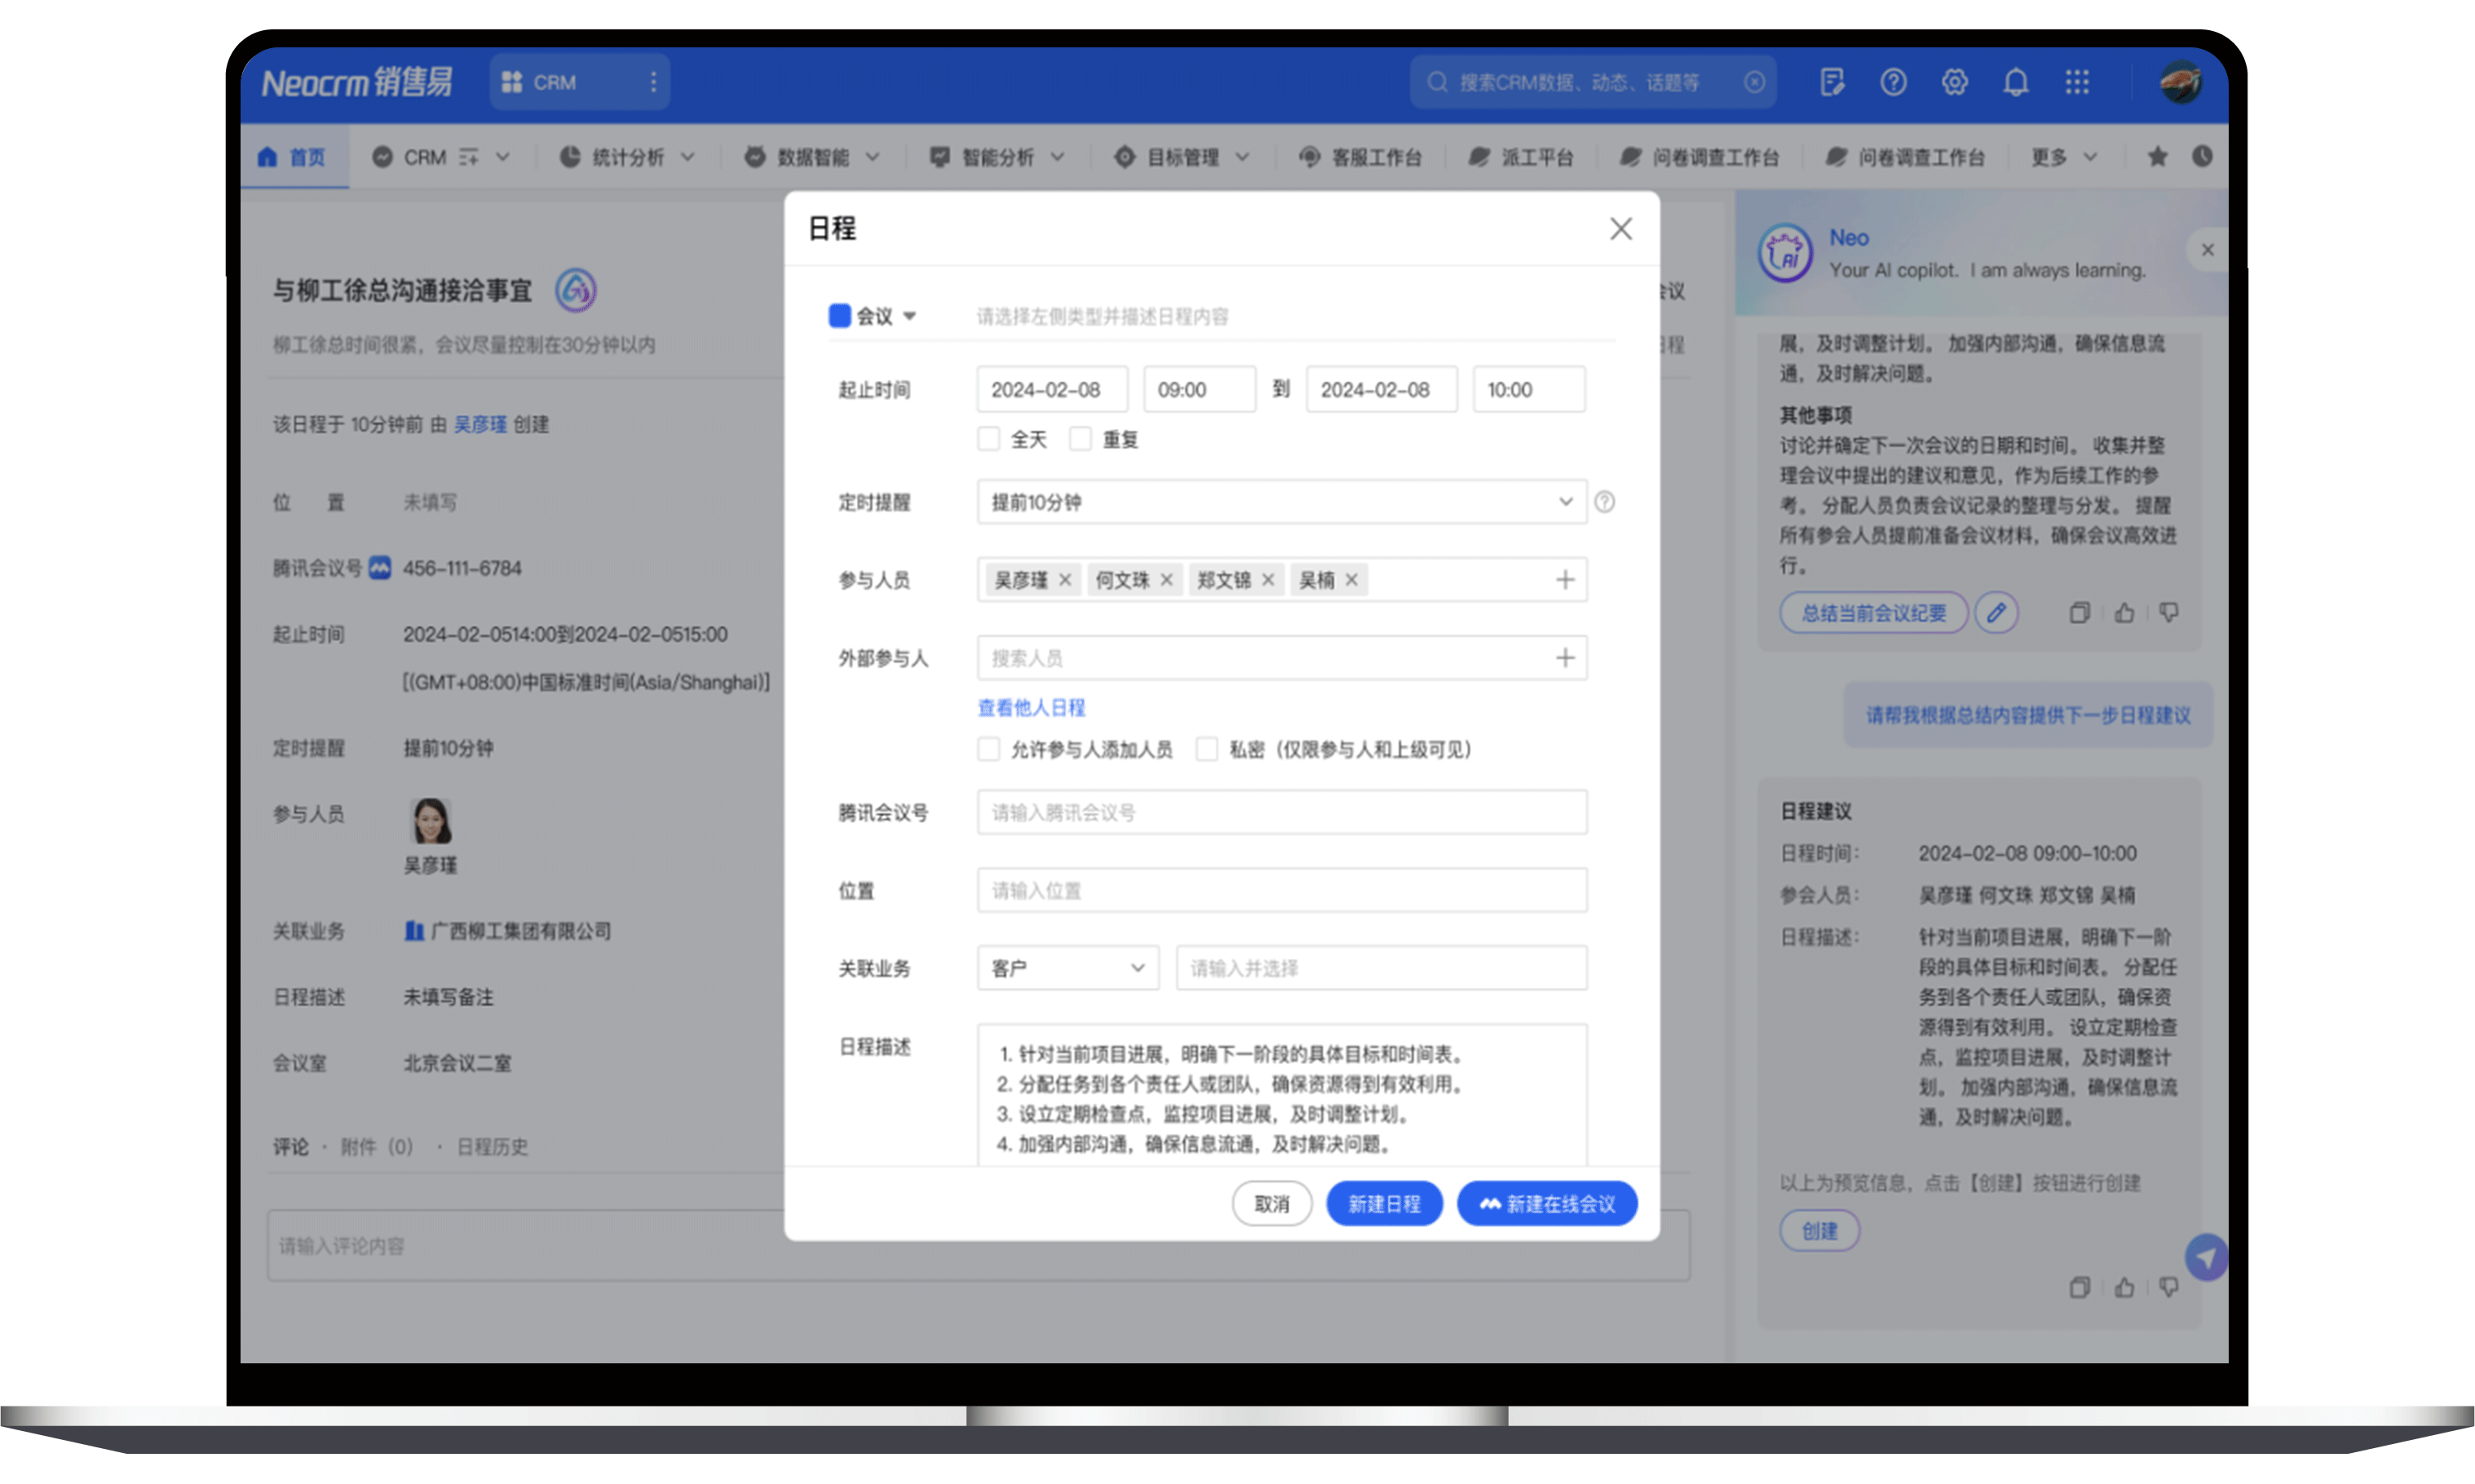Click the AI swirl icon beside the meeting title

pos(576,290)
